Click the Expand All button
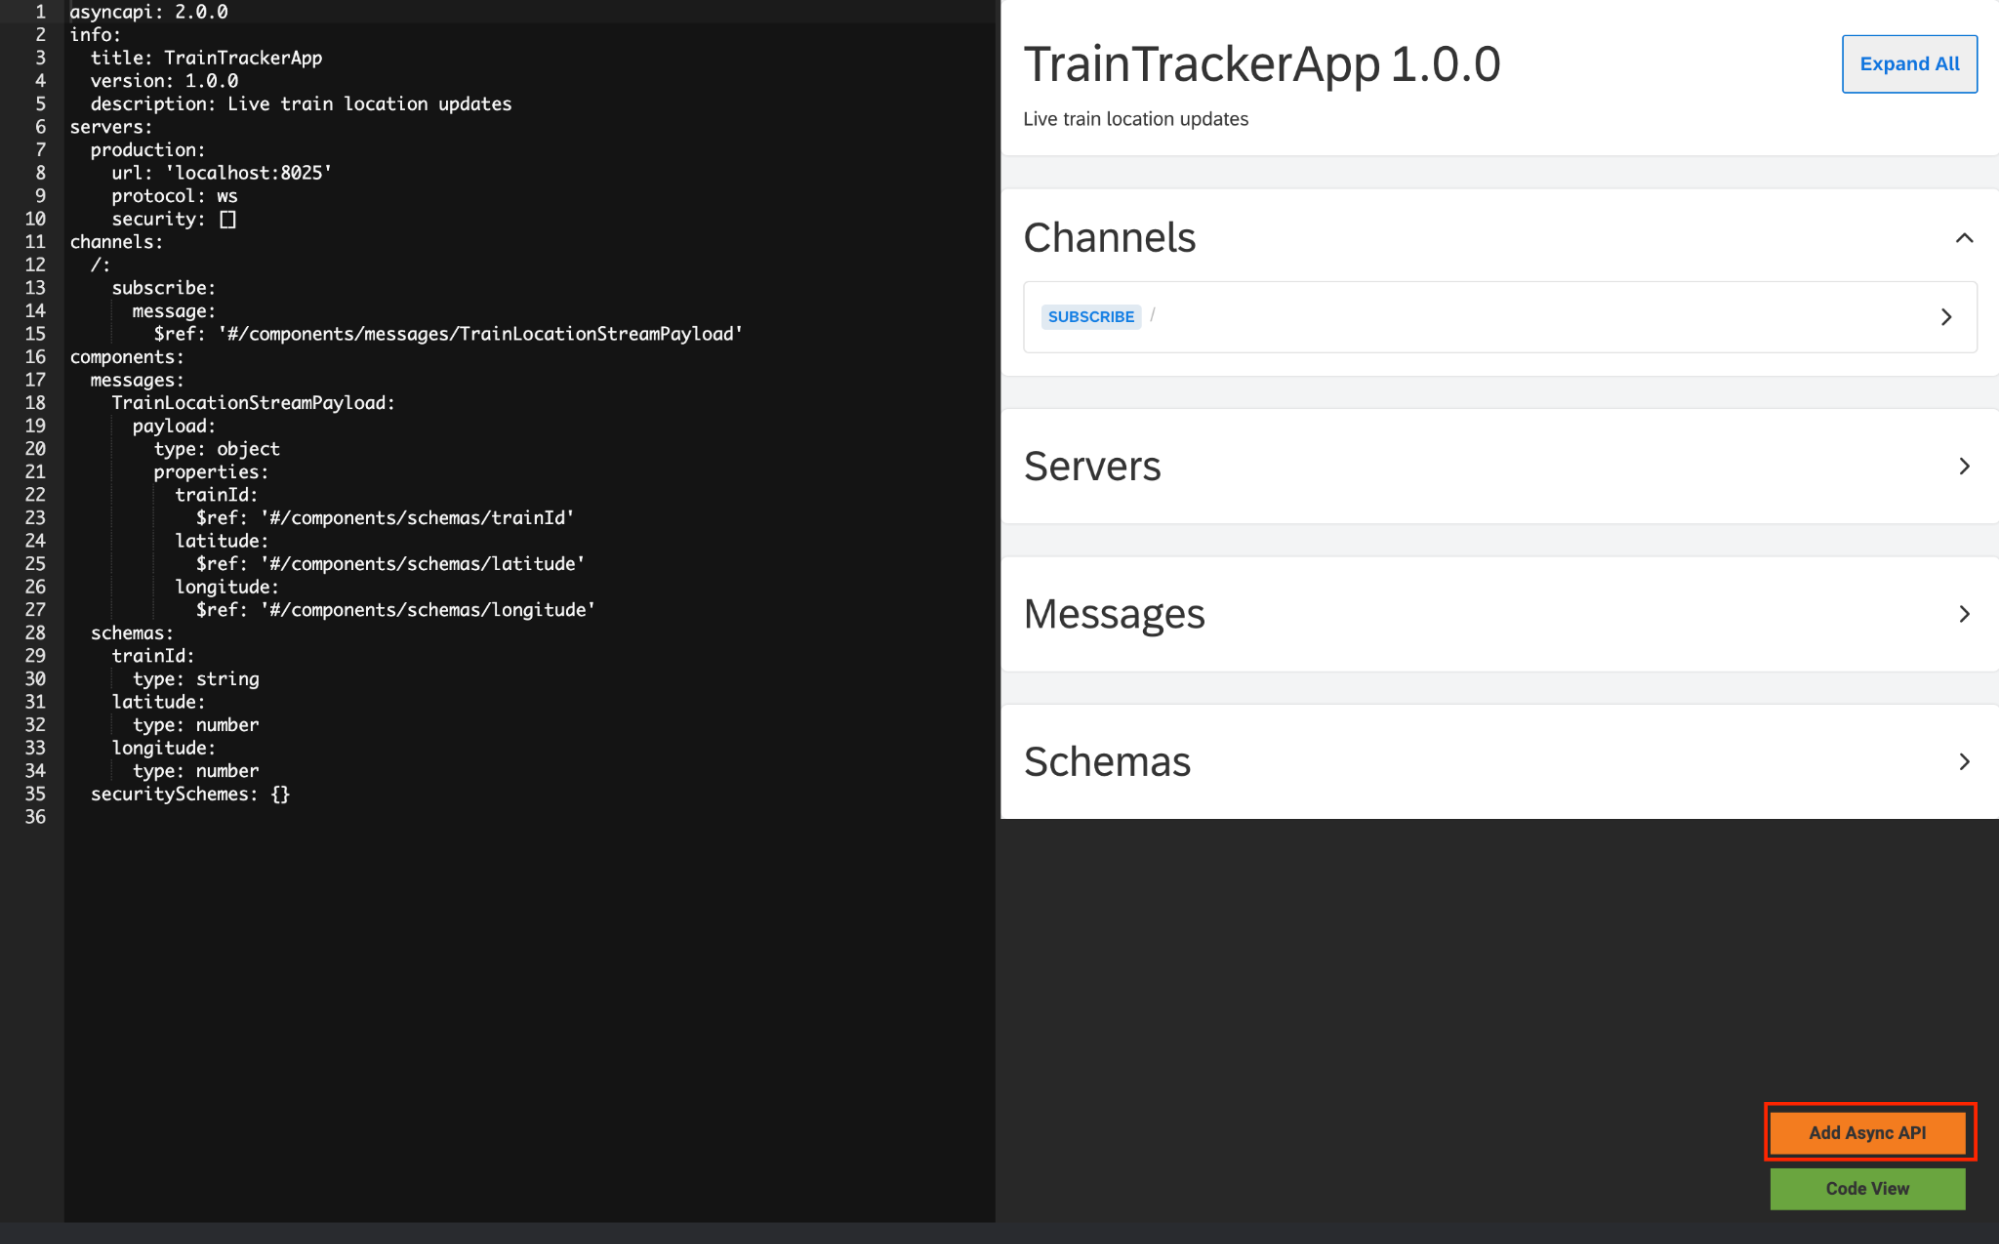 (x=1908, y=64)
